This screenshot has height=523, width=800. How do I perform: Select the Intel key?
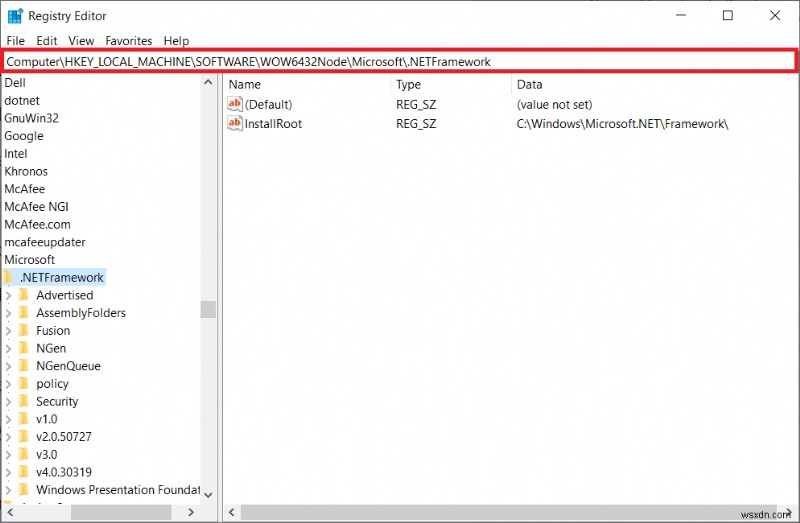pos(16,154)
